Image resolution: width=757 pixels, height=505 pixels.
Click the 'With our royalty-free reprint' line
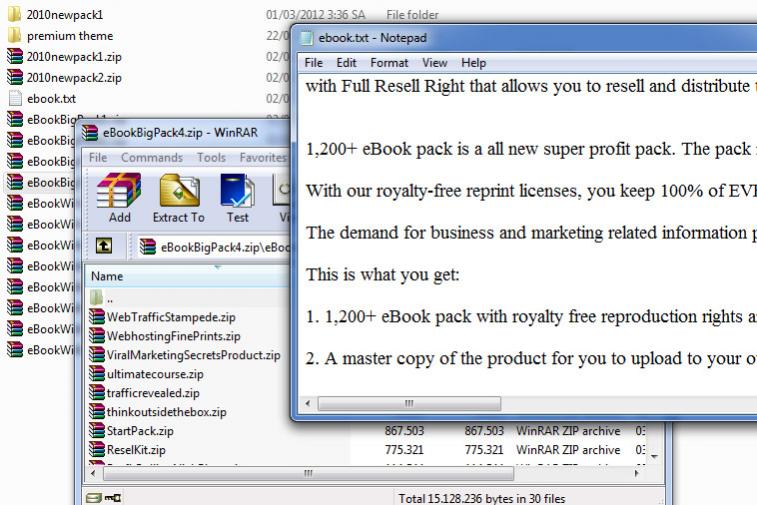531,191
